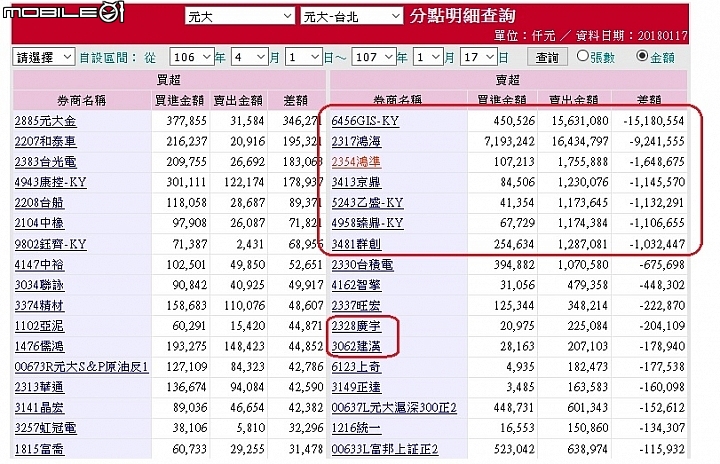Open the 4147中裕 stock link

39,265
